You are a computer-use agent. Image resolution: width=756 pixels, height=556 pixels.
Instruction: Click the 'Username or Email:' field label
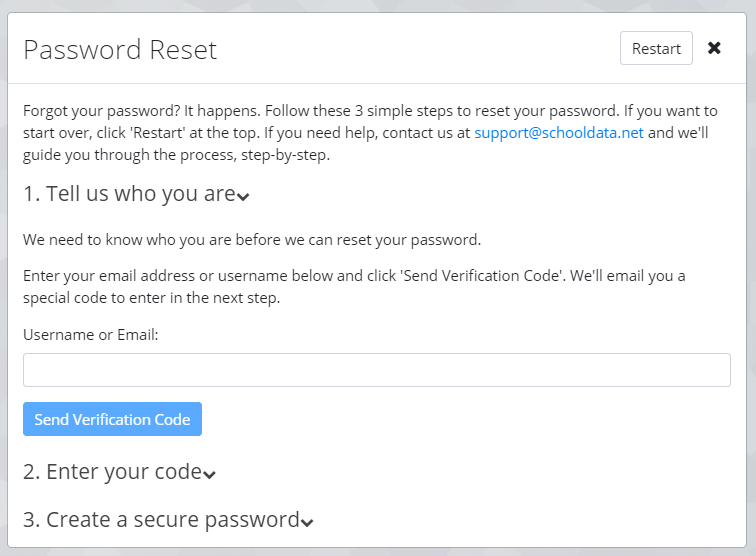pyautogui.click(x=91, y=335)
